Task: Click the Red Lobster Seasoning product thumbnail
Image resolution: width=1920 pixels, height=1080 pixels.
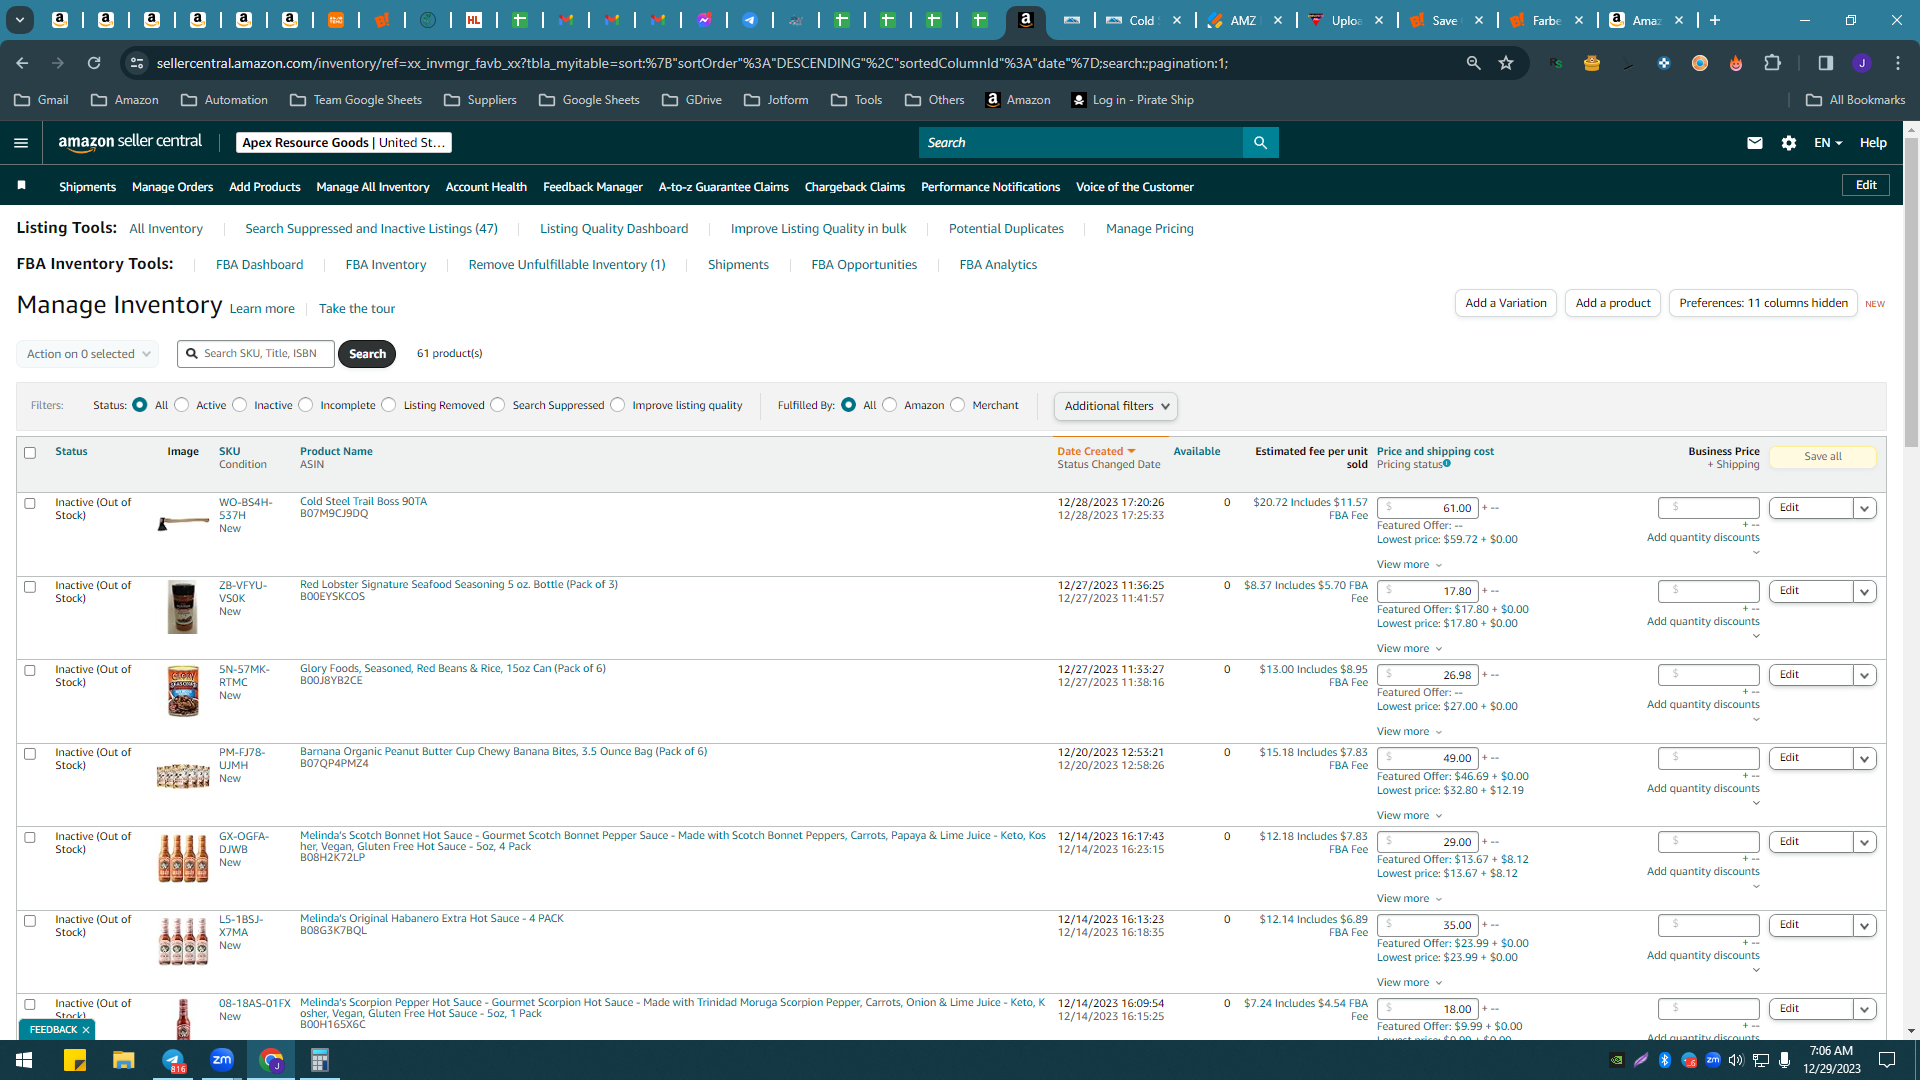Action: (182, 607)
